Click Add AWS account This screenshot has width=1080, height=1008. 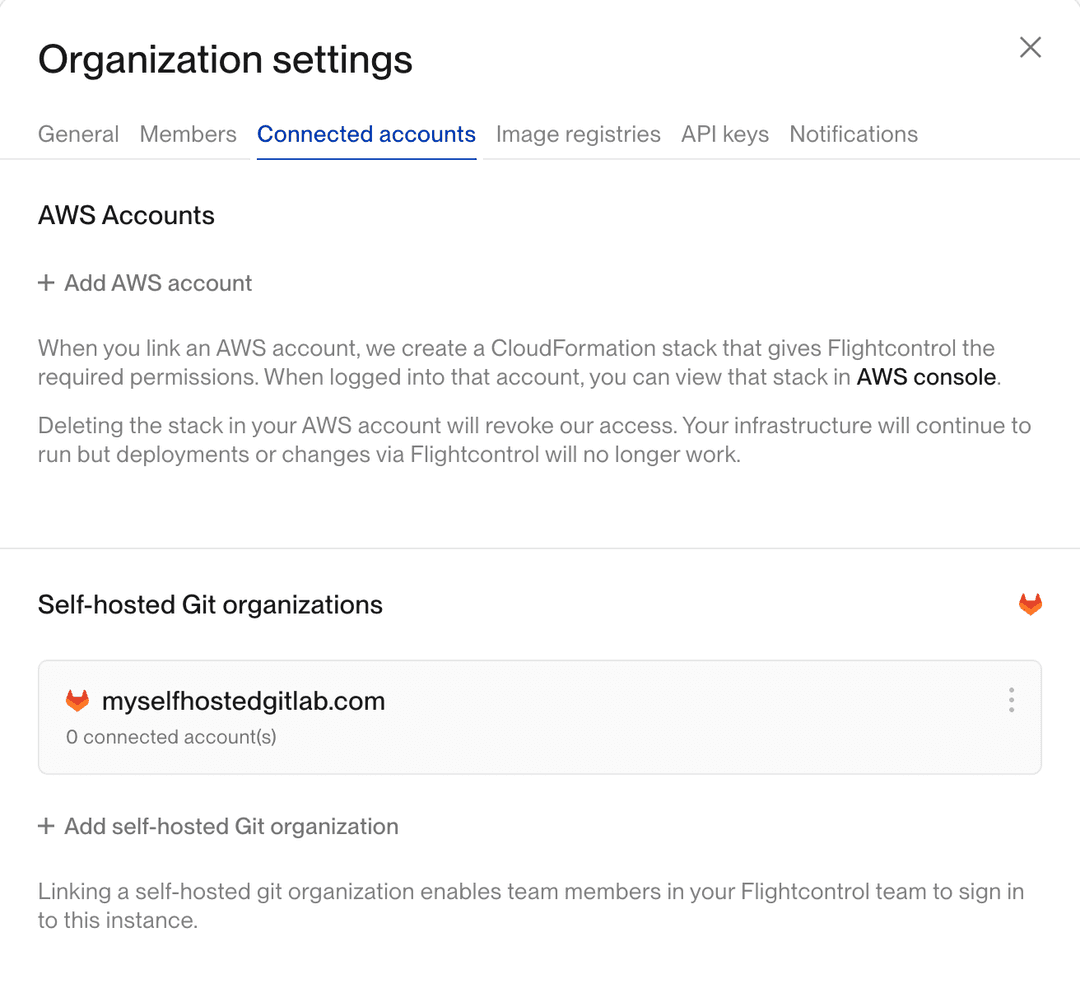(x=145, y=283)
